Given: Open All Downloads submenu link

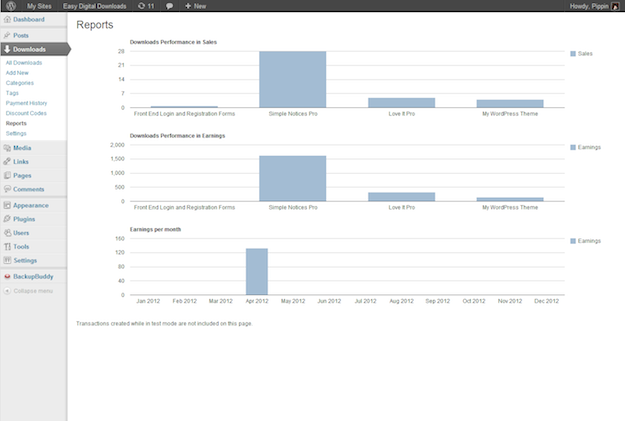Looking at the screenshot, I should pyautogui.click(x=24, y=63).
